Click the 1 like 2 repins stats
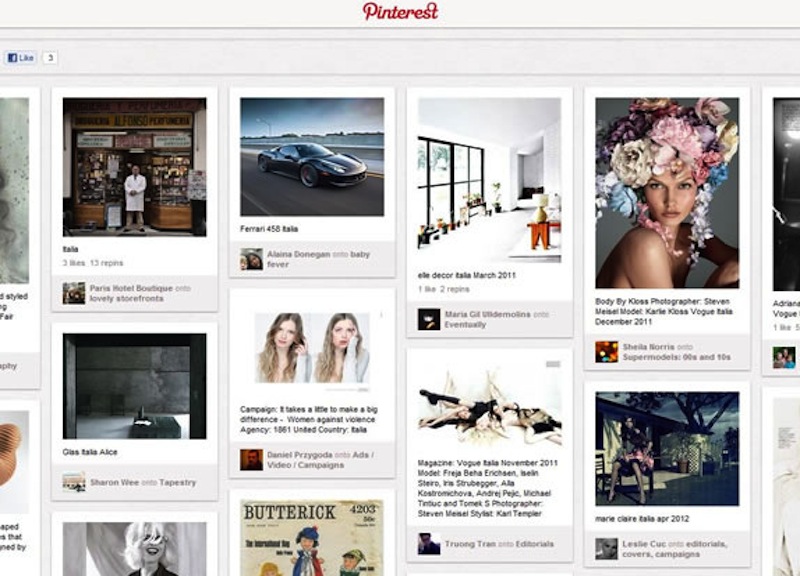The height and width of the screenshot is (576, 800). pos(443,289)
